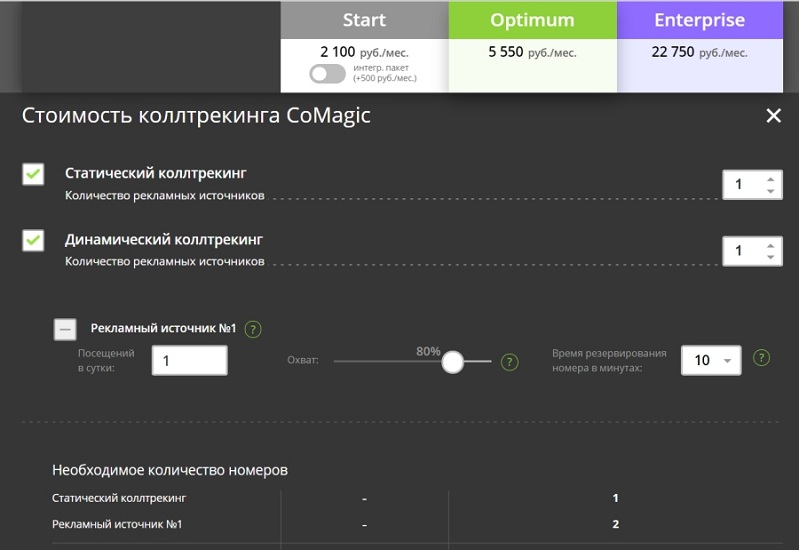Increase Динамический коллтрекинг sources count

(x=770, y=246)
